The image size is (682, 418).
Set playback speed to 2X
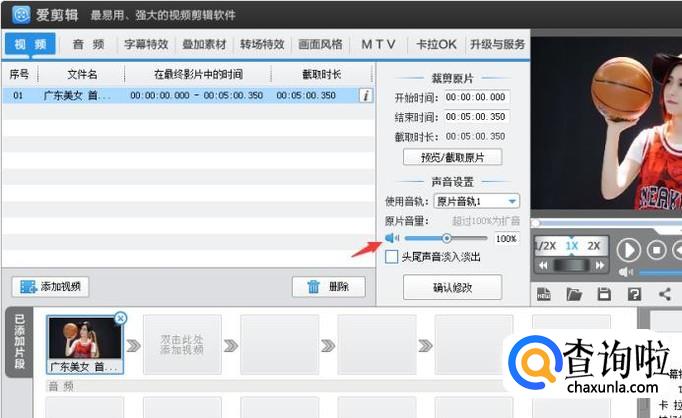click(594, 246)
